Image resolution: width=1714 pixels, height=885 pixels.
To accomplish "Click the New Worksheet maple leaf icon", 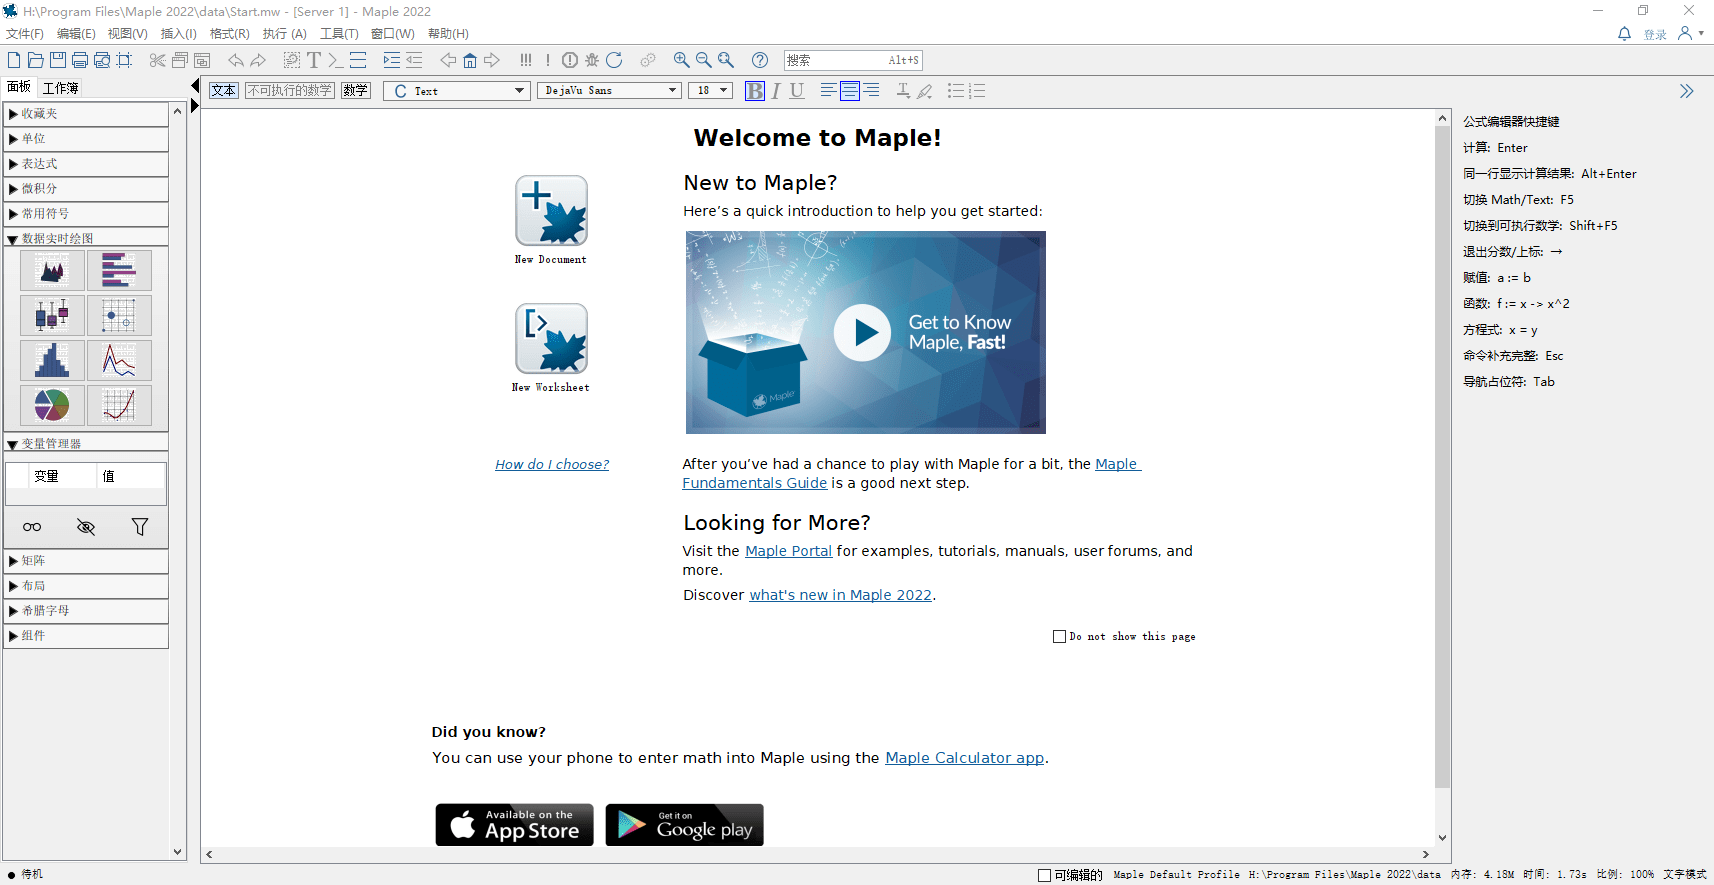I will [x=551, y=339].
